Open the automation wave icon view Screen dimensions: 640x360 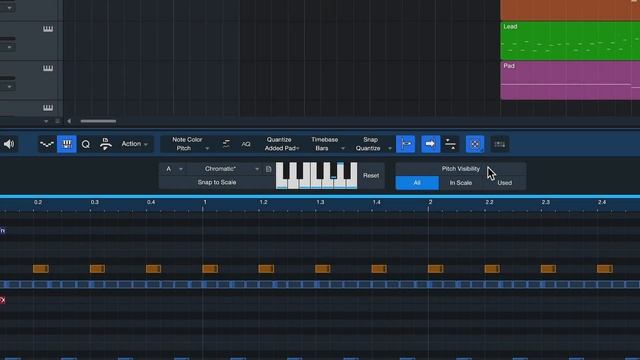pyautogui.click(x=47, y=144)
